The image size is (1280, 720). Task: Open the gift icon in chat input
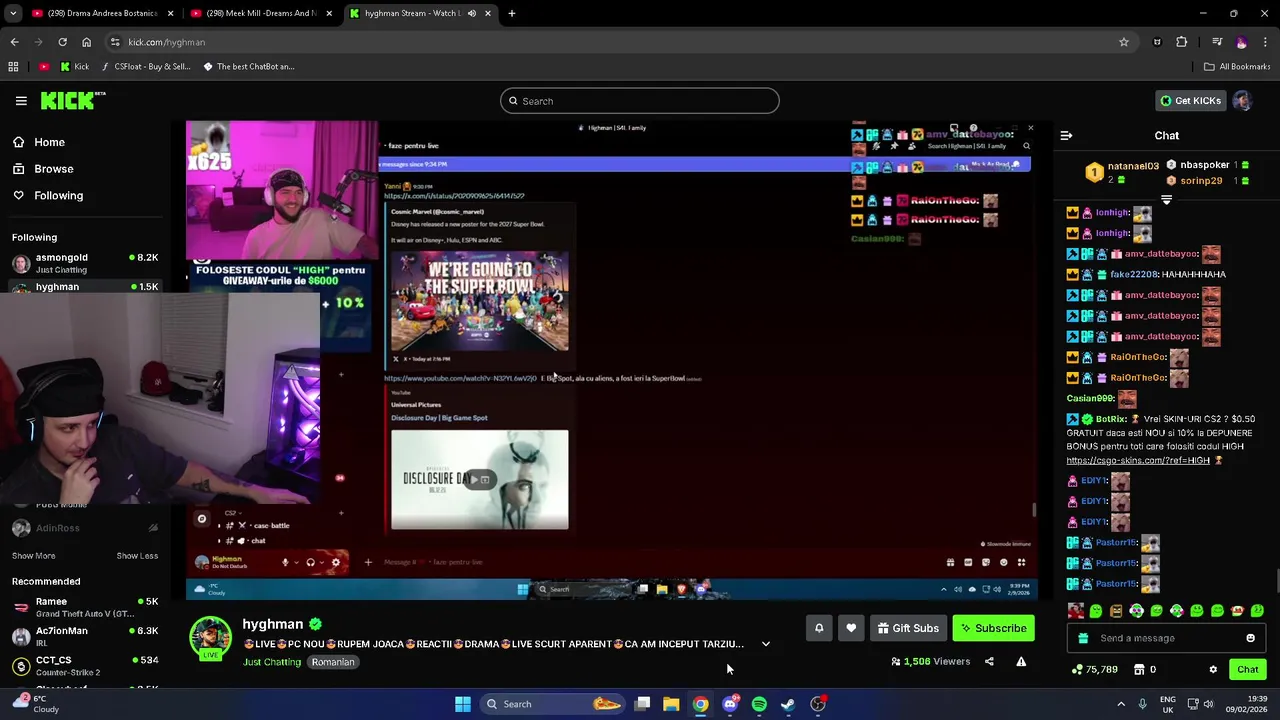tap(1083, 638)
